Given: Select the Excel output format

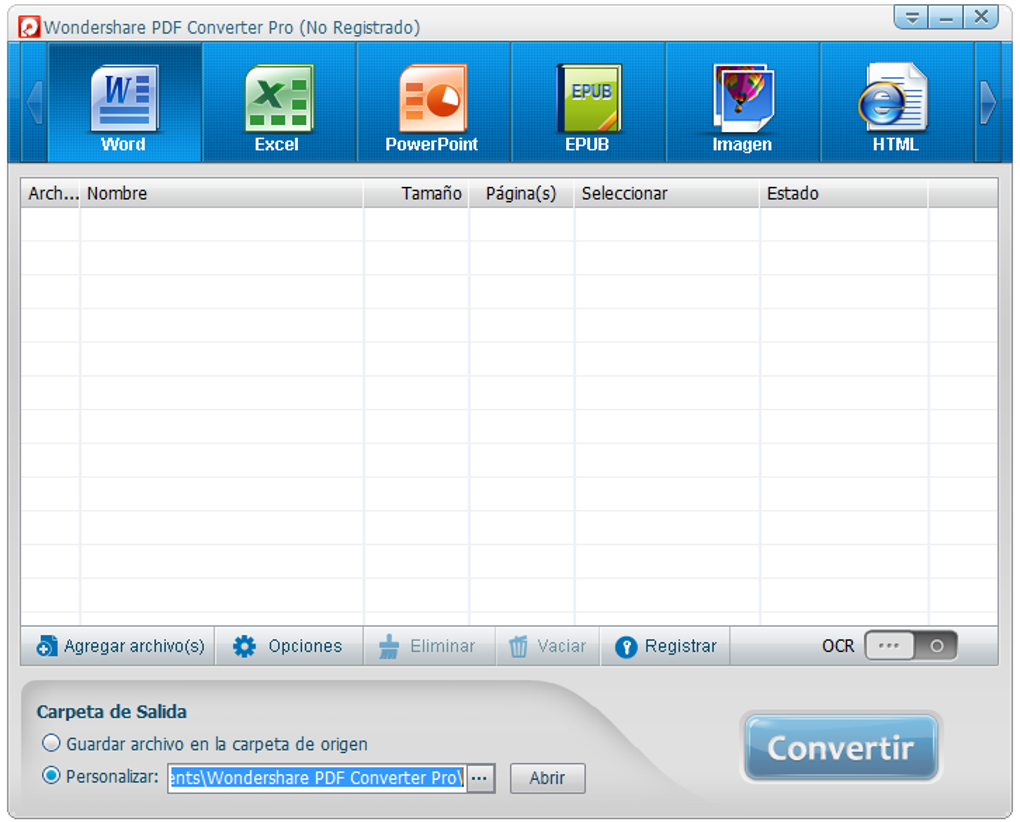Looking at the screenshot, I should tap(279, 103).
